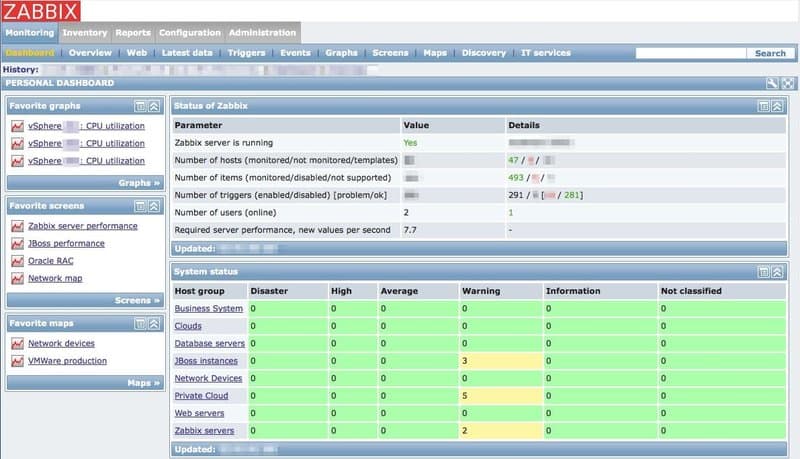Click Screens » link in Favorite screens
Image resolution: width=800 pixels, height=459 pixels.
(137, 300)
